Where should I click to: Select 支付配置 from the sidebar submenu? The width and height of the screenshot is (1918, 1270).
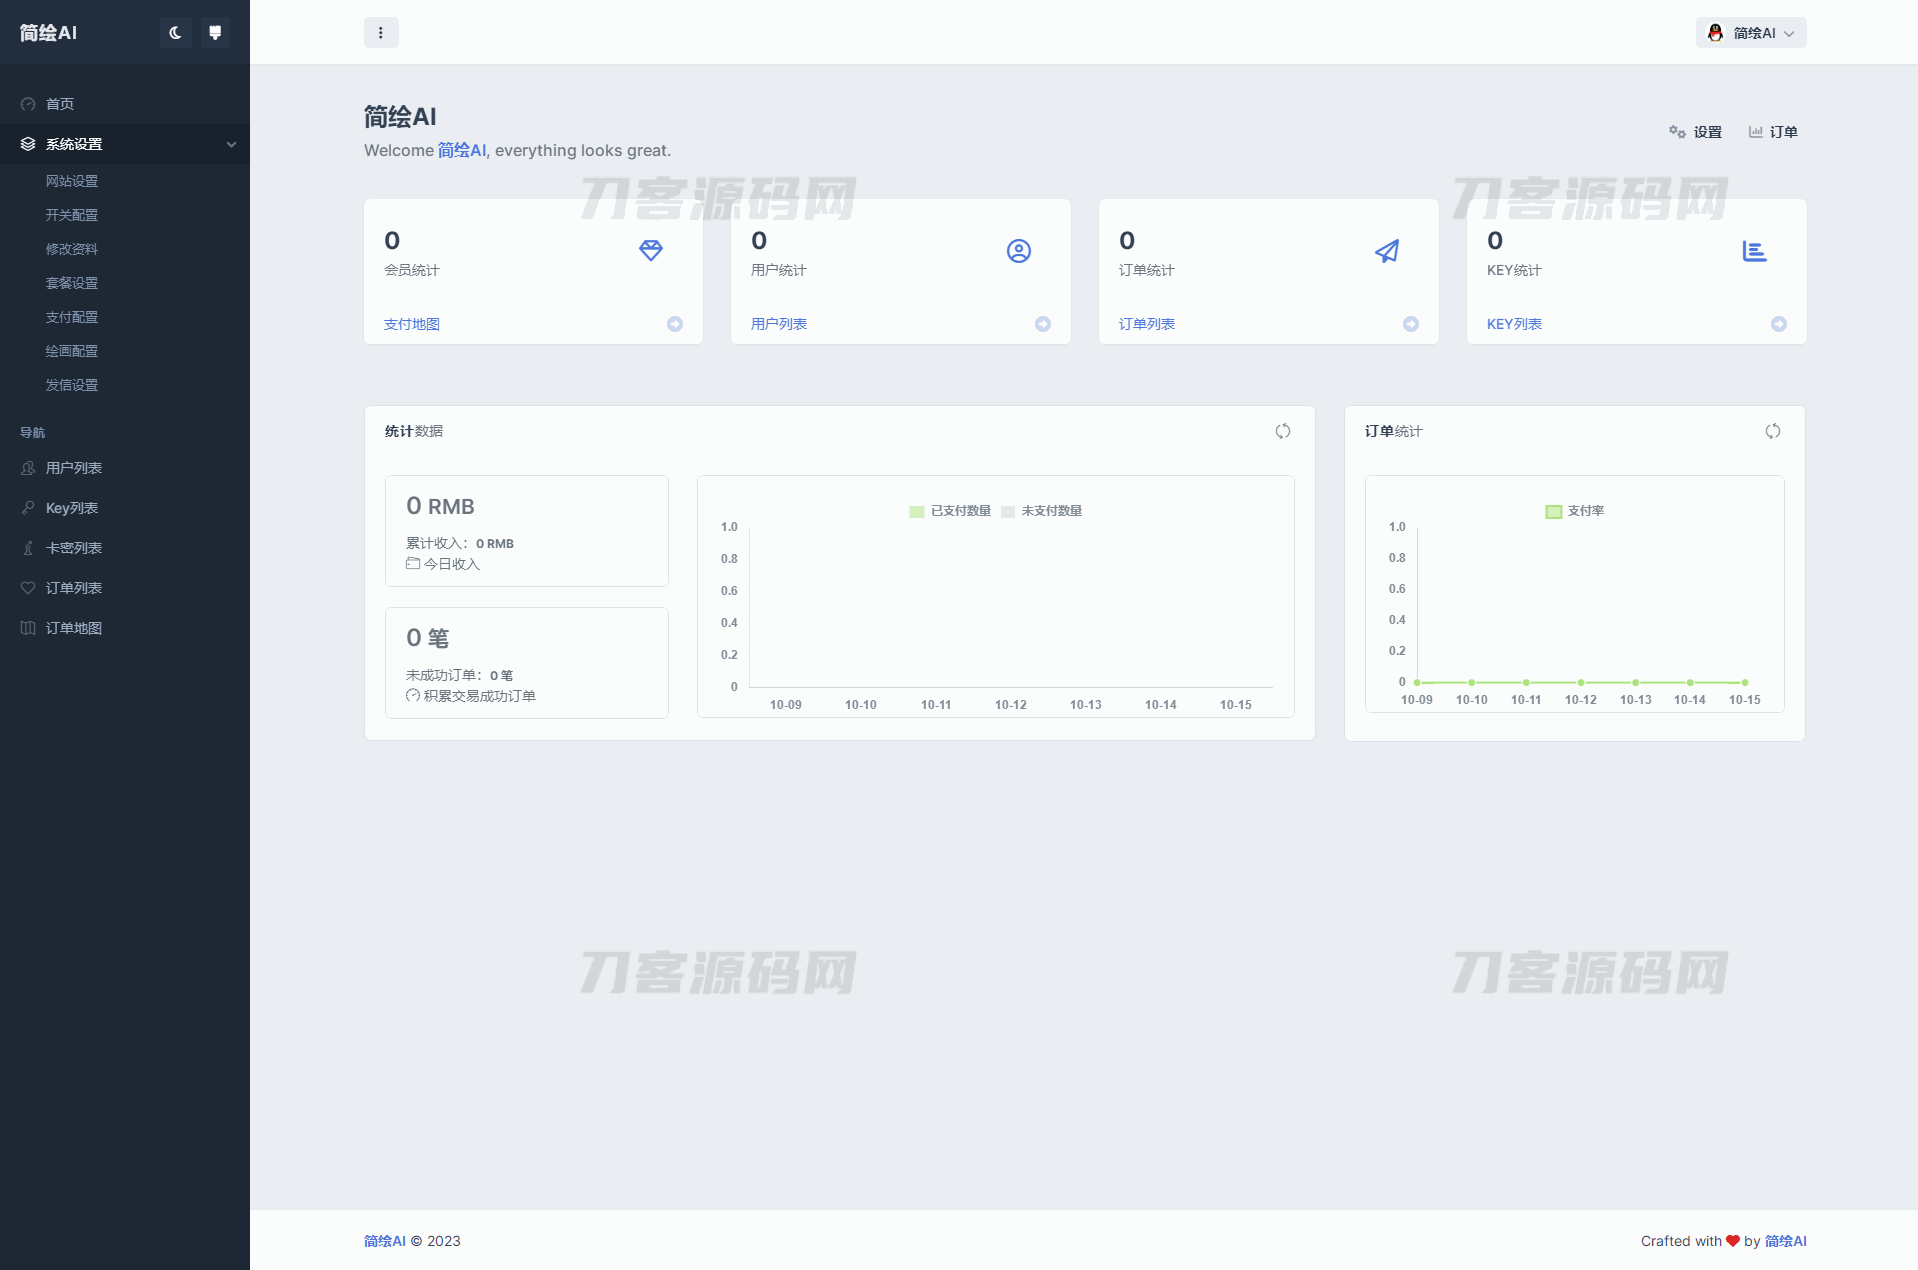[72, 317]
